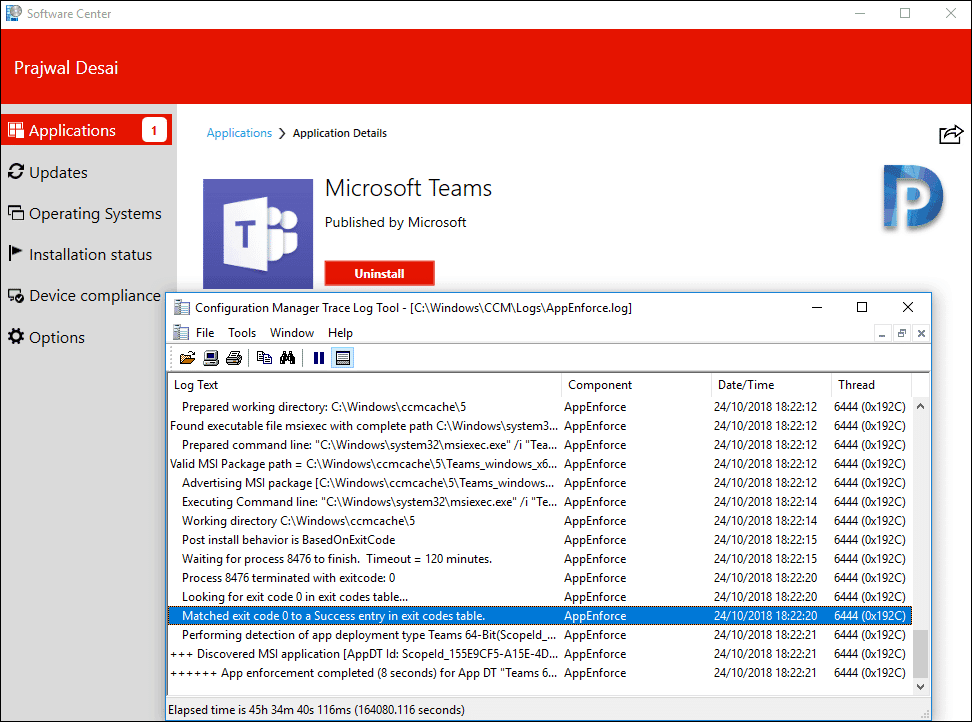
Task: Open the Trace Log Tool title bar icon menu
Action: [182, 308]
